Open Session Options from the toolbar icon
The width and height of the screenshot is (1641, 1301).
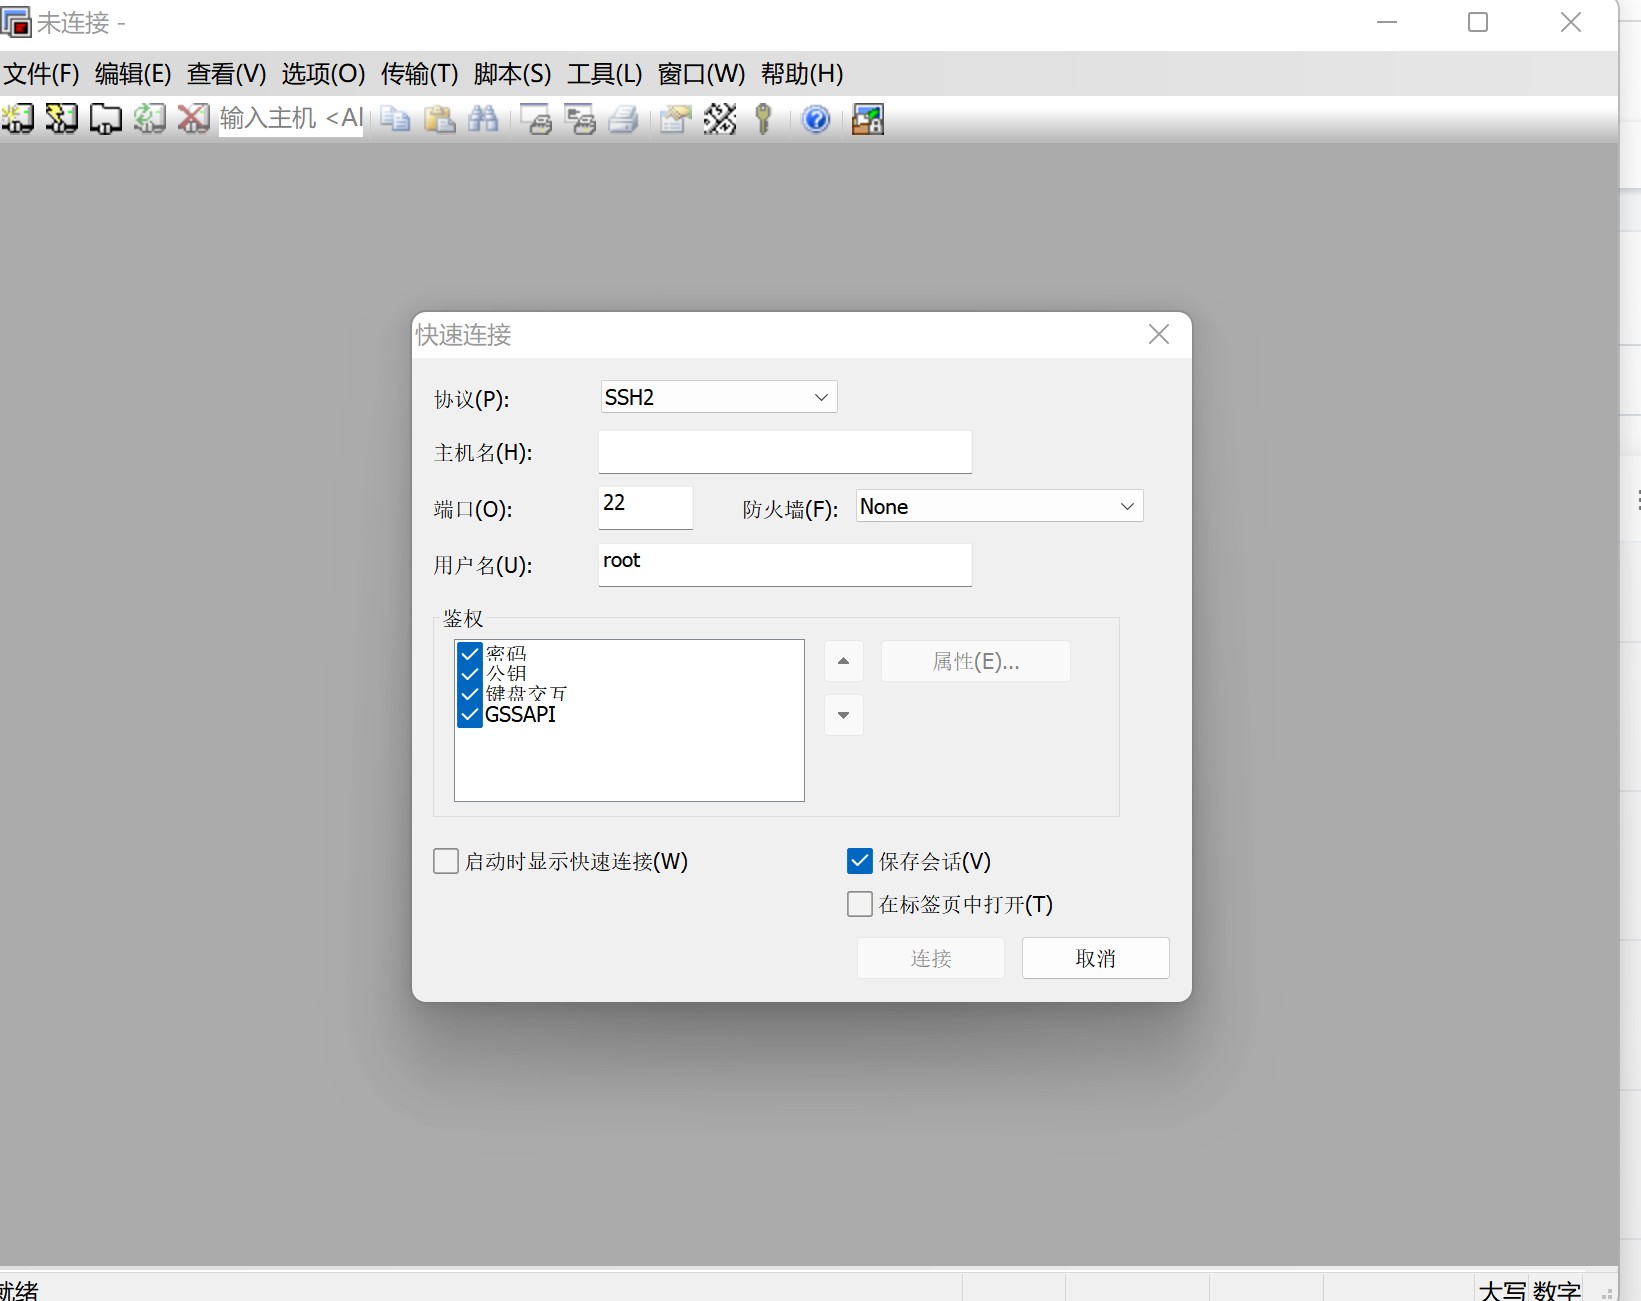click(675, 119)
